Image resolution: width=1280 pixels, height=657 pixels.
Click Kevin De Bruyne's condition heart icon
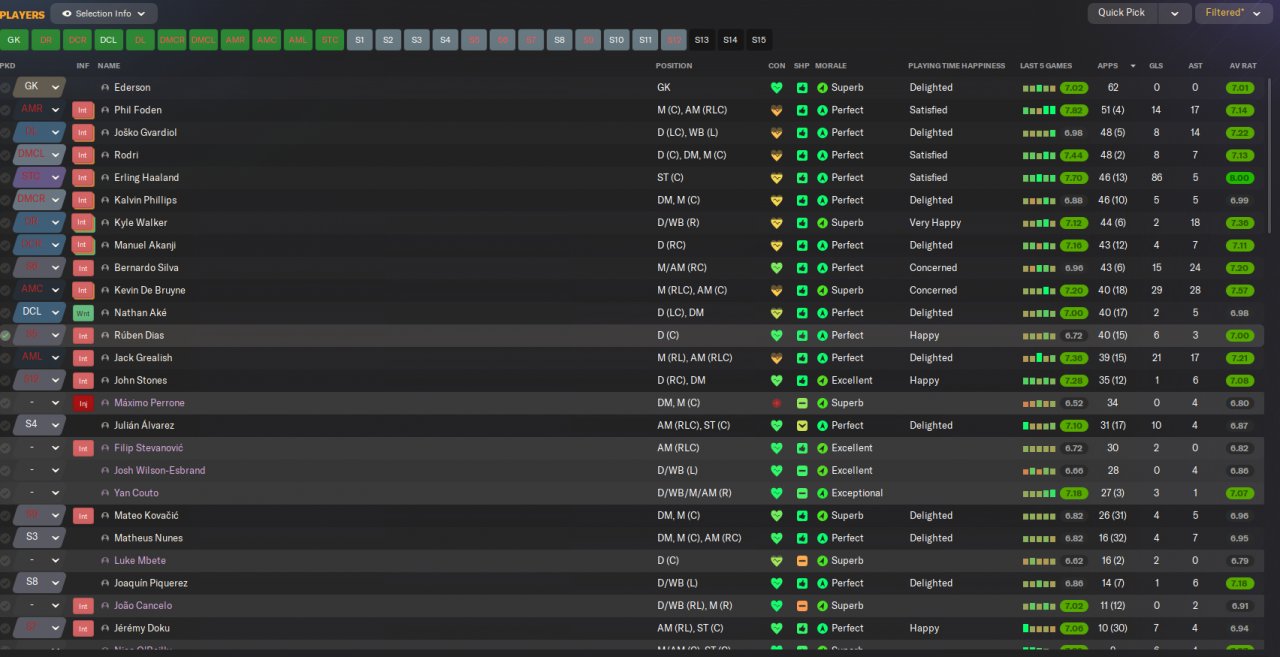(776, 290)
